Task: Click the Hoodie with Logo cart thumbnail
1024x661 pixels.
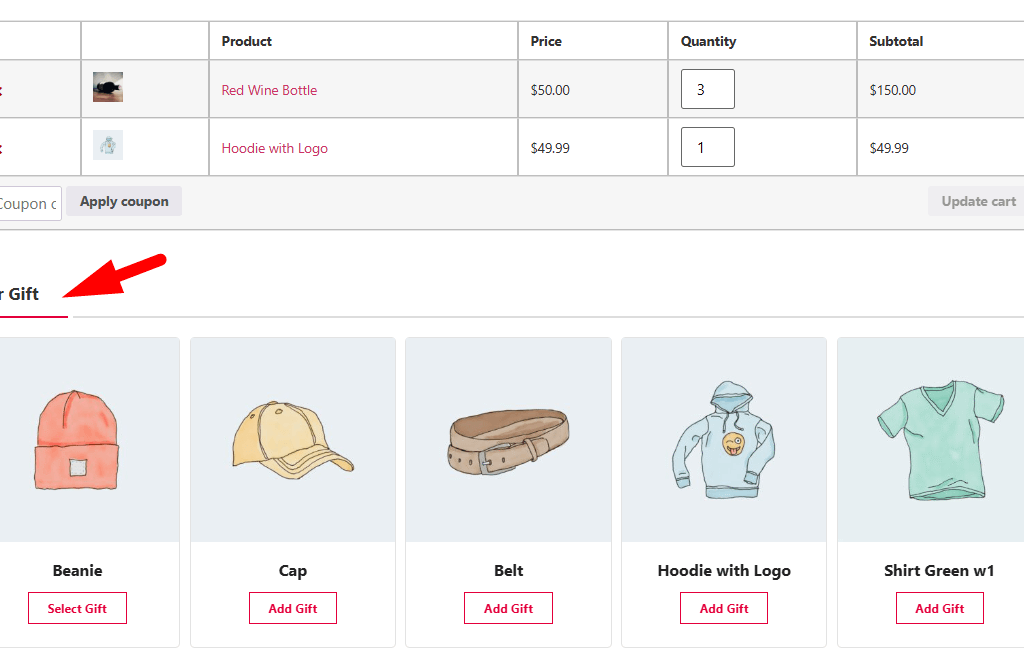Action: pyautogui.click(x=108, y=145)
